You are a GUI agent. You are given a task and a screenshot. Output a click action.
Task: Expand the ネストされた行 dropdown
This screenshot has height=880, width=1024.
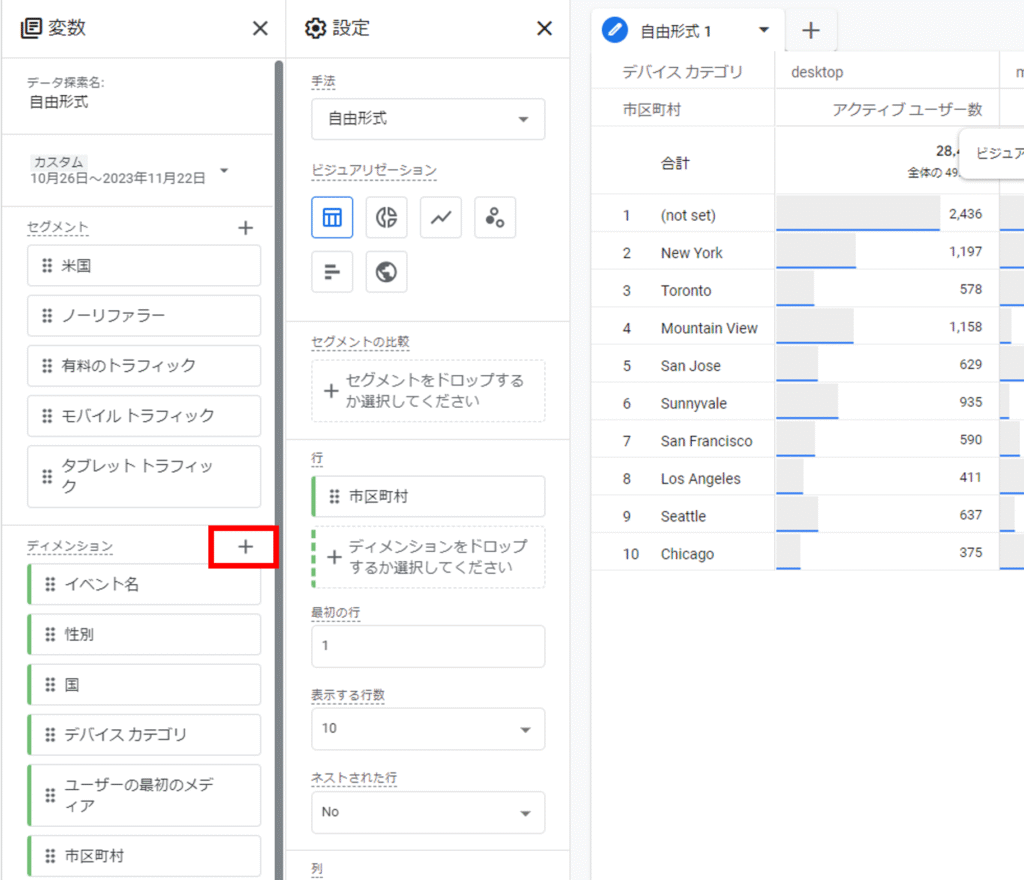[x=428, y=812]
